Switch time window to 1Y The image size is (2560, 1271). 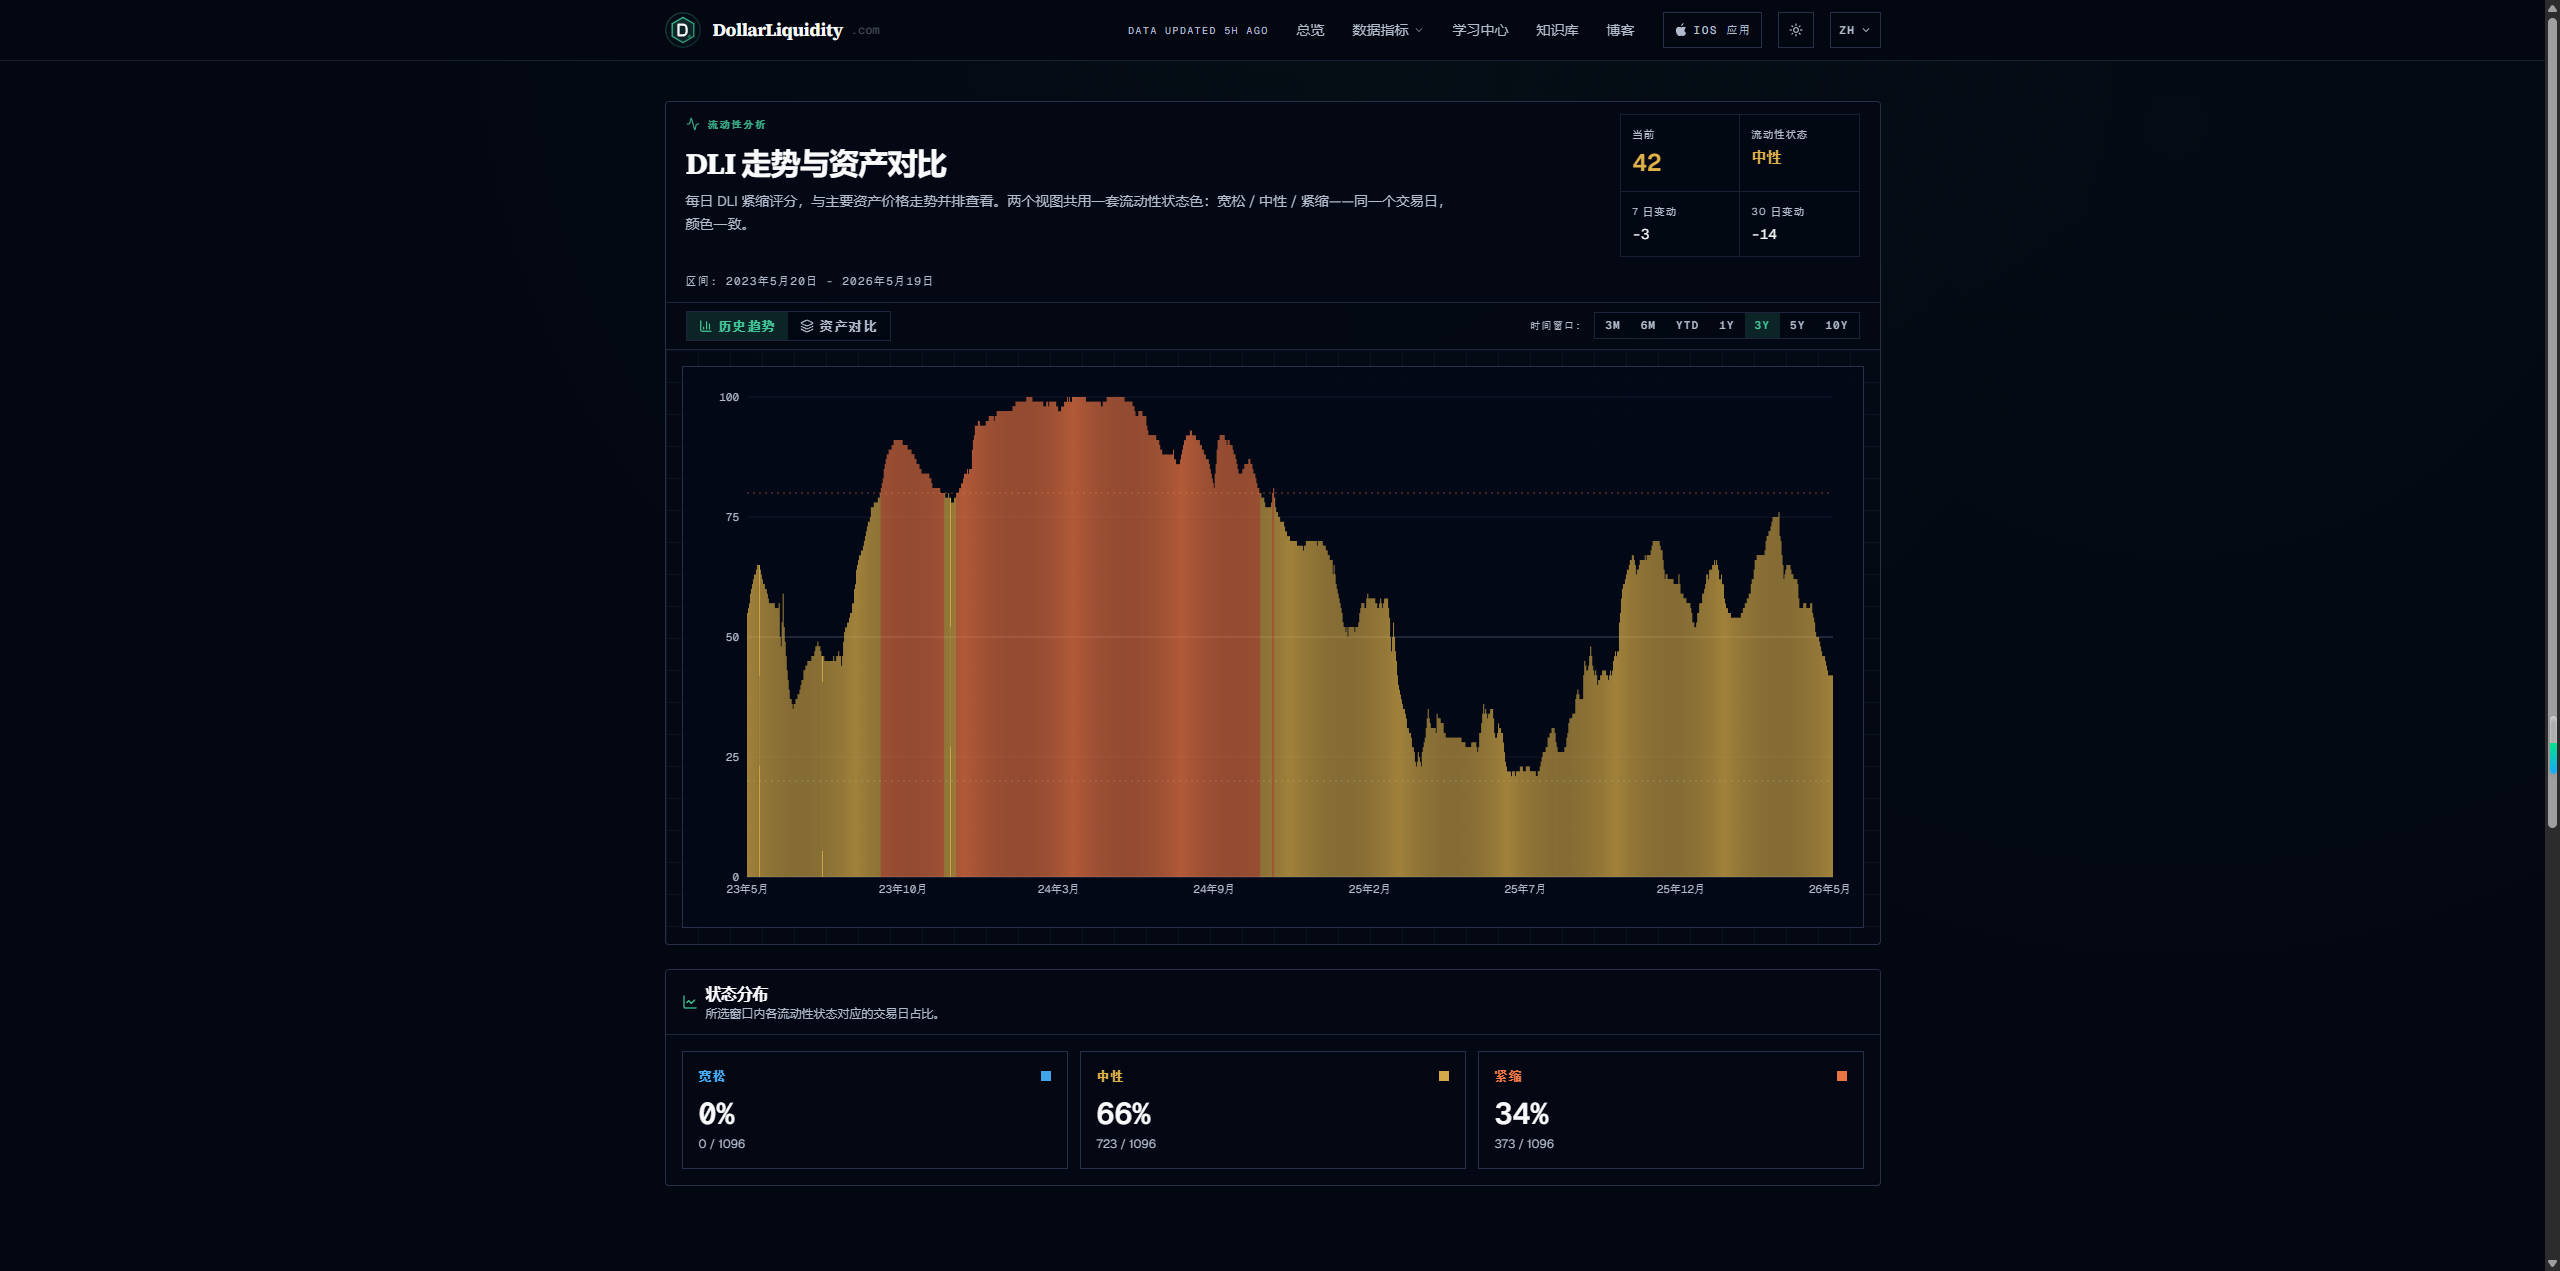pyautogui.click(x=1726, y=325)
